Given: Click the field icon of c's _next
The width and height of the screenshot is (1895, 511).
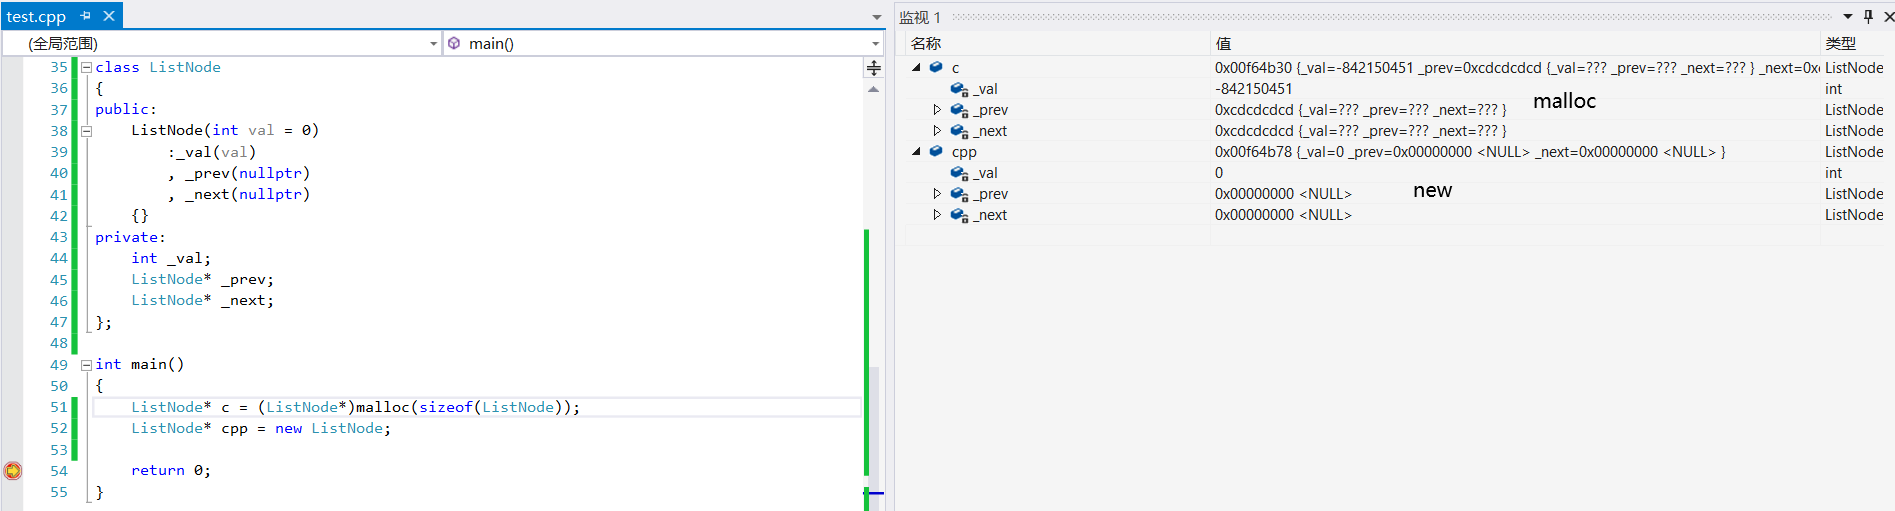Looking at the screenshot, I should (x=959, y=131).
